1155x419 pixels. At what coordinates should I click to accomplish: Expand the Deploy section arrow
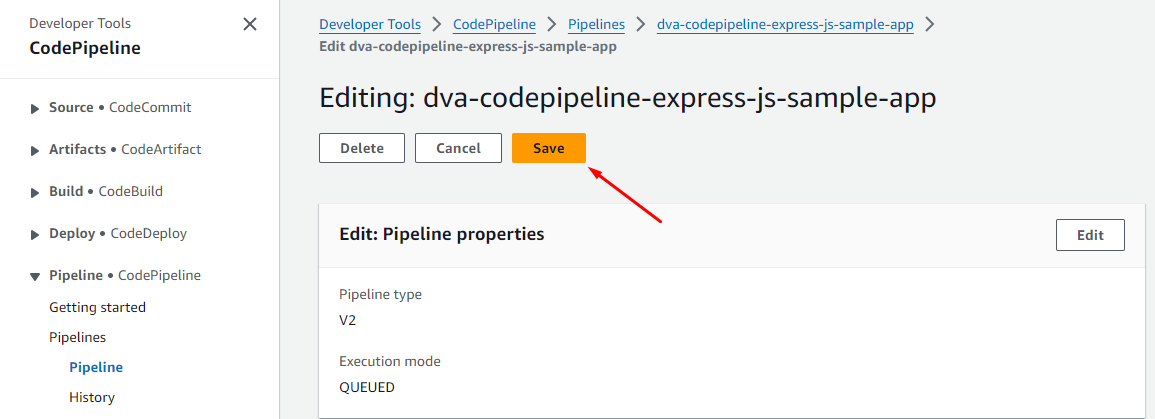point(36,234)
